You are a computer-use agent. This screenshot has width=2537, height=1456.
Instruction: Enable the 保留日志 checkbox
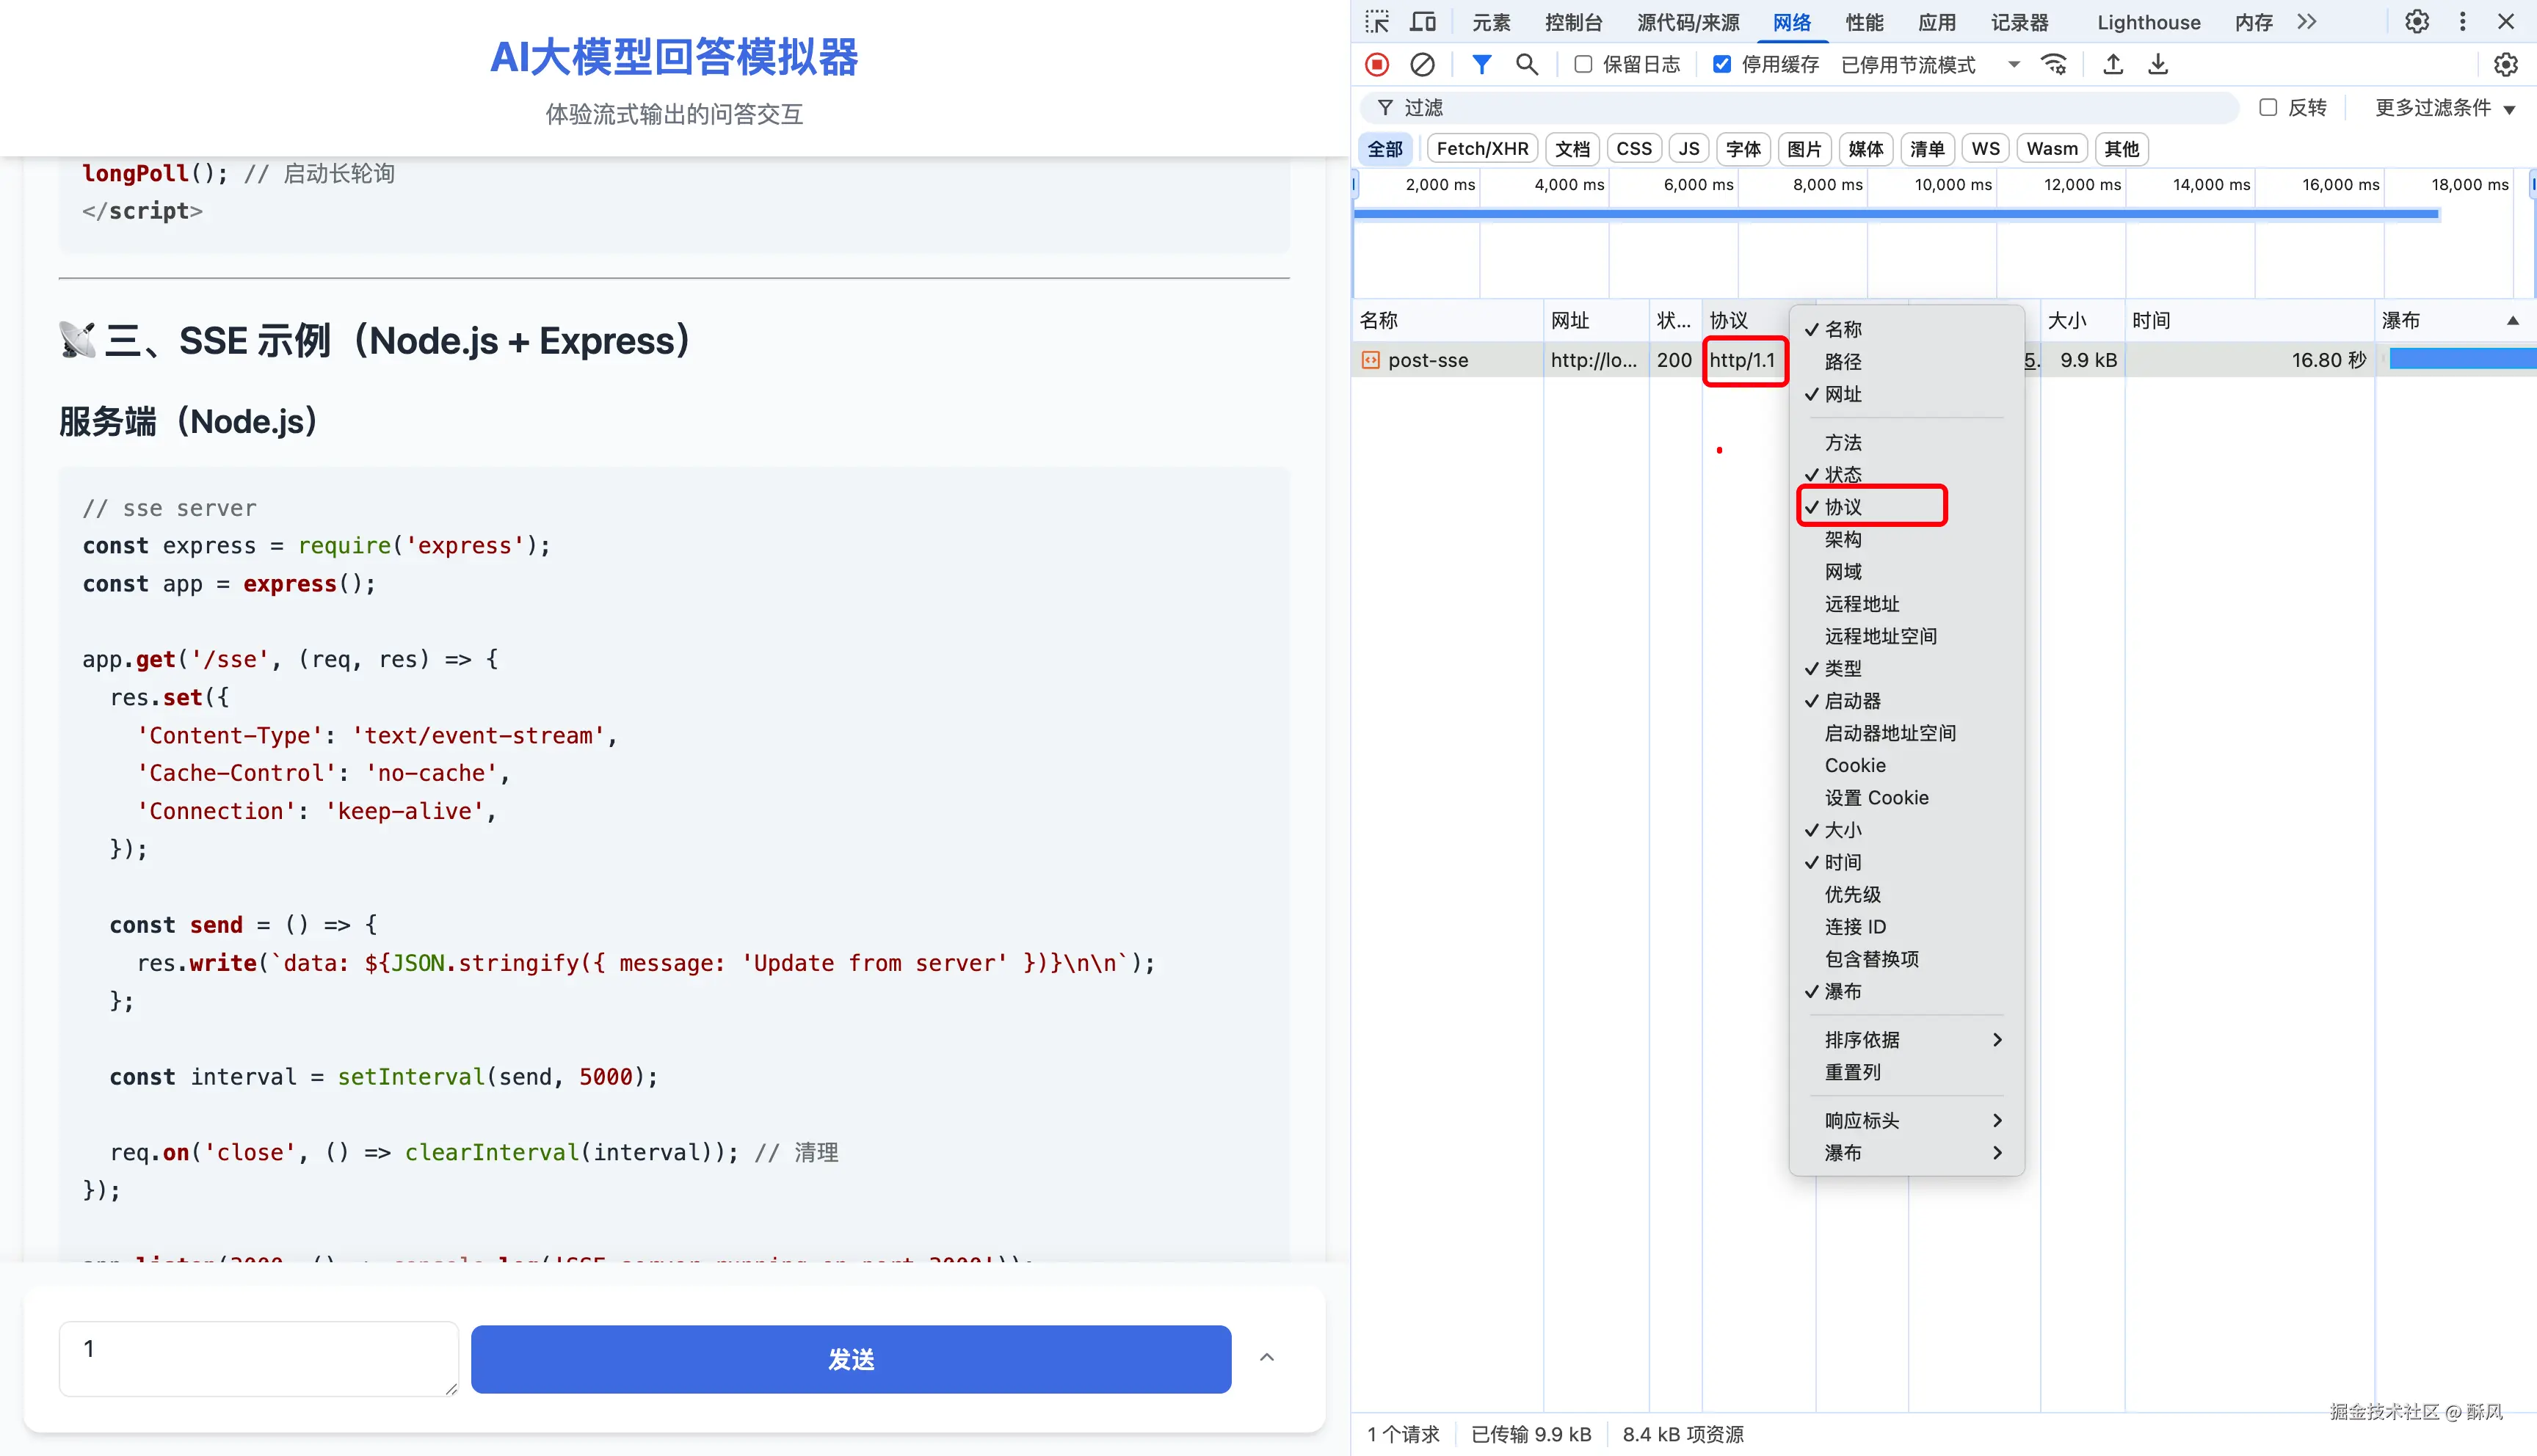(1583, 65)
